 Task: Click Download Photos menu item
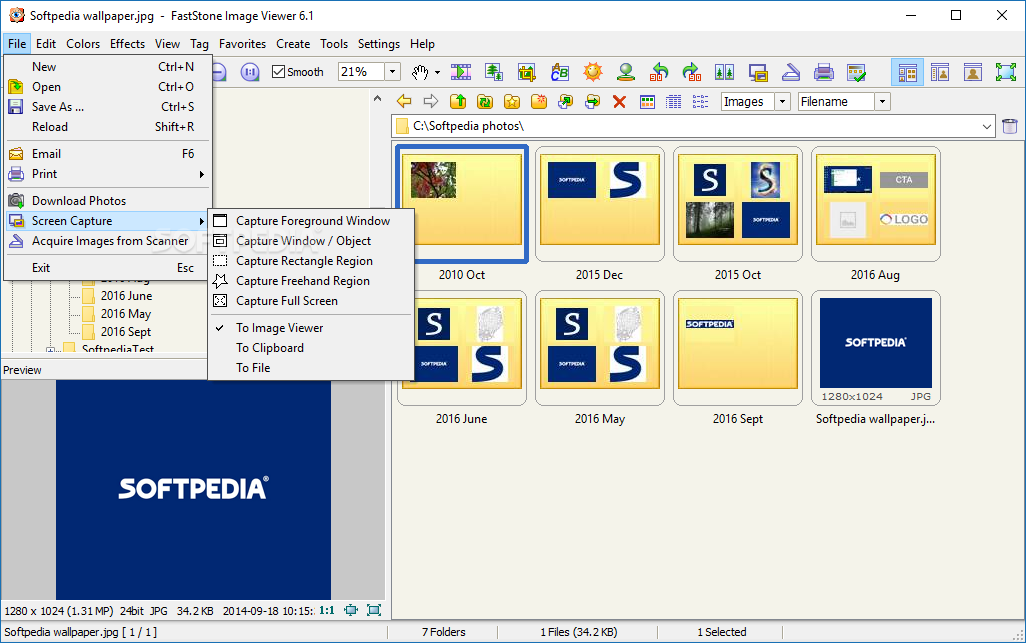tap(107, 201)
